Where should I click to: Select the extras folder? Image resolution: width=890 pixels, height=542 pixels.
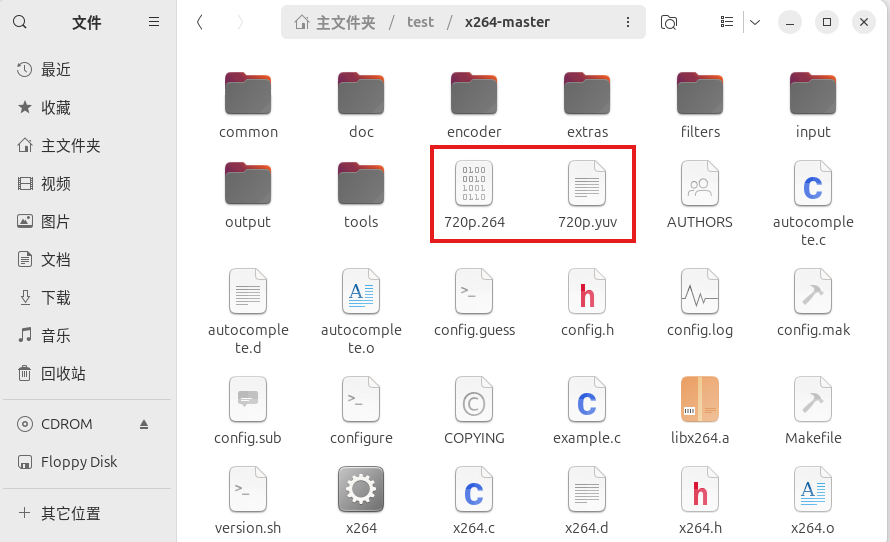click(x=587, y=106)
